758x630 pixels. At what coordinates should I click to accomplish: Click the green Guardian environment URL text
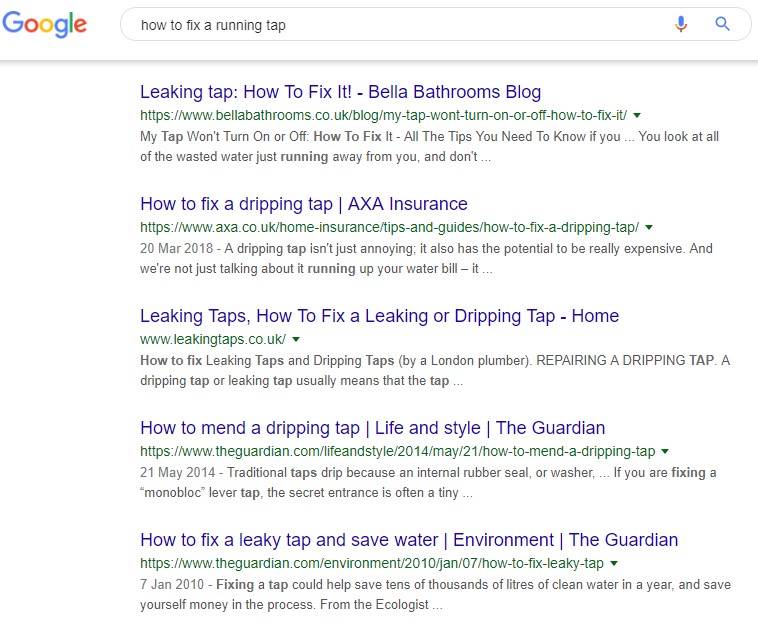pos(371,564)
